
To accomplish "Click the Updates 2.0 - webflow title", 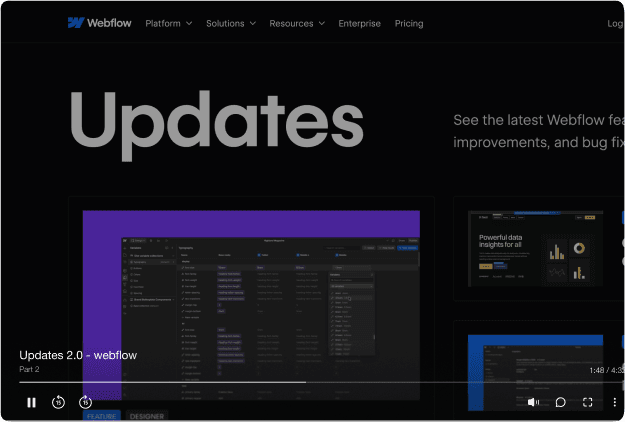I will point(78,355).
